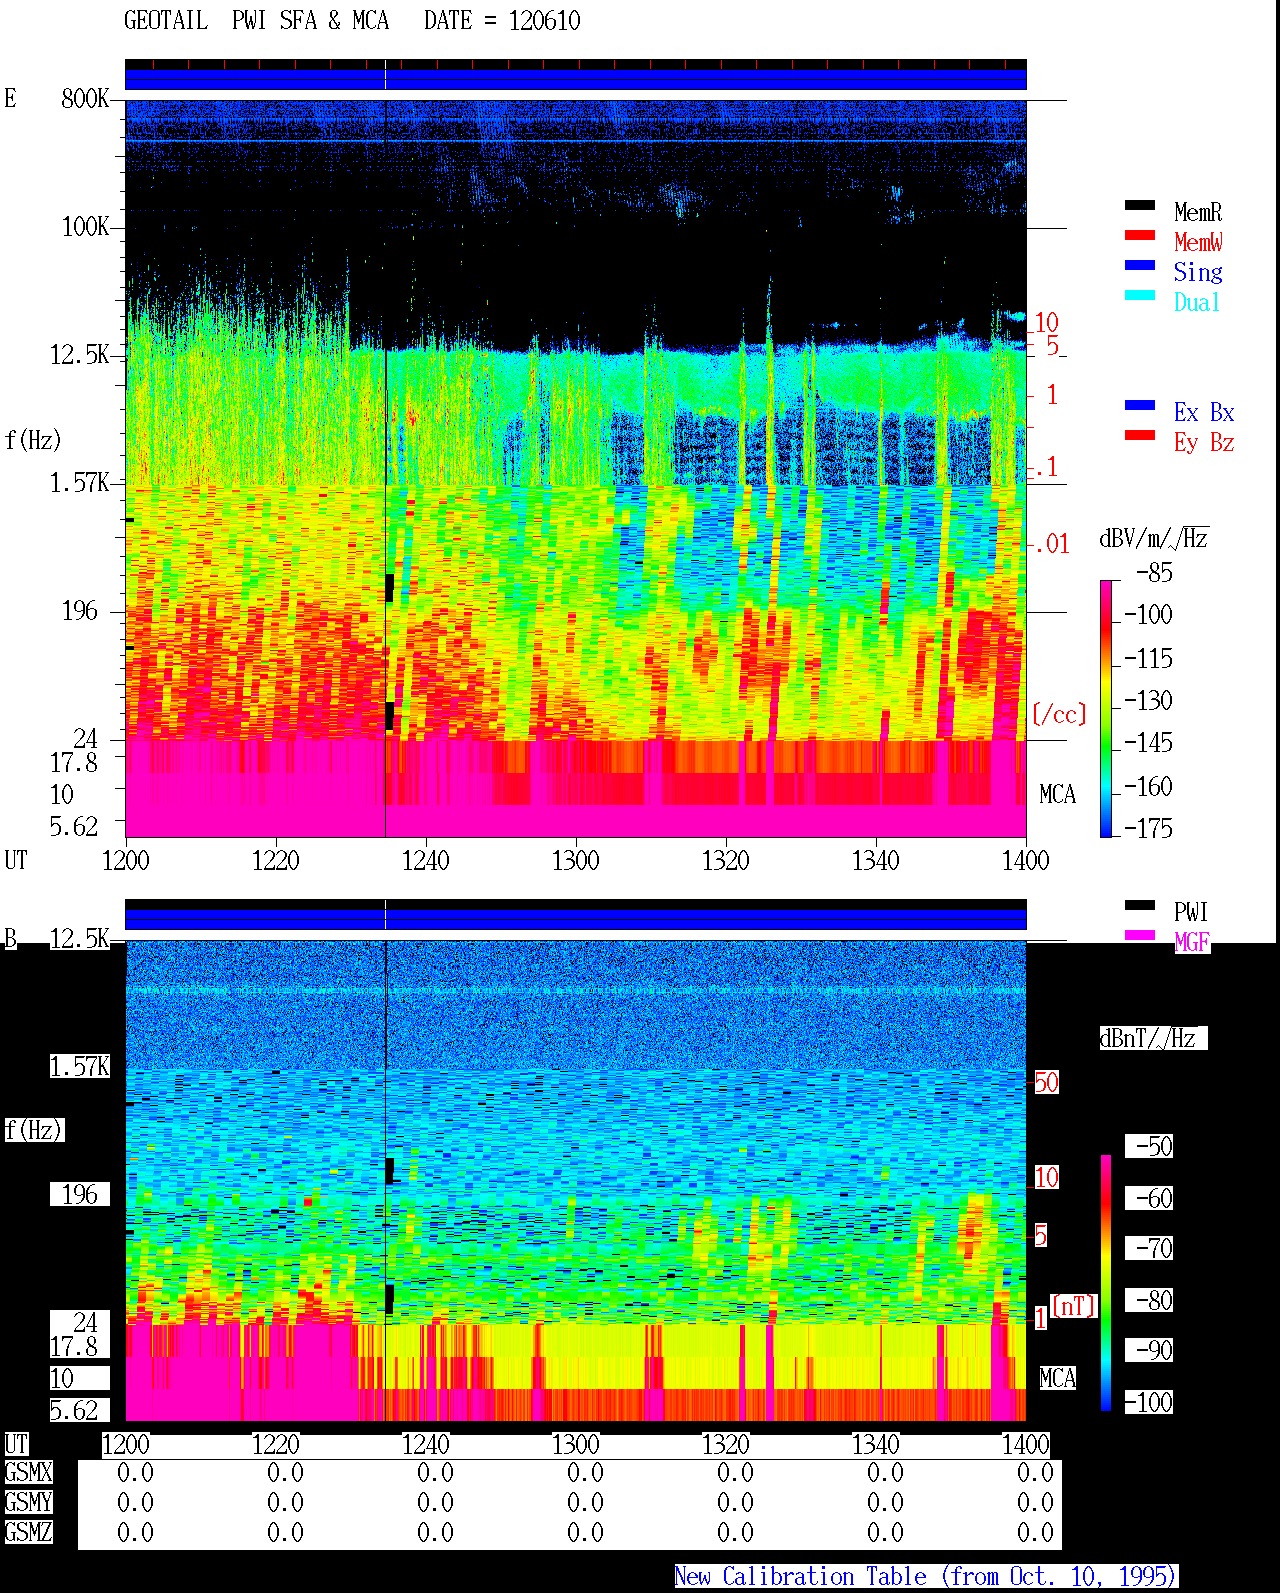
Task: Click the 'GSMX' row label
Action: pos(28,1473)
